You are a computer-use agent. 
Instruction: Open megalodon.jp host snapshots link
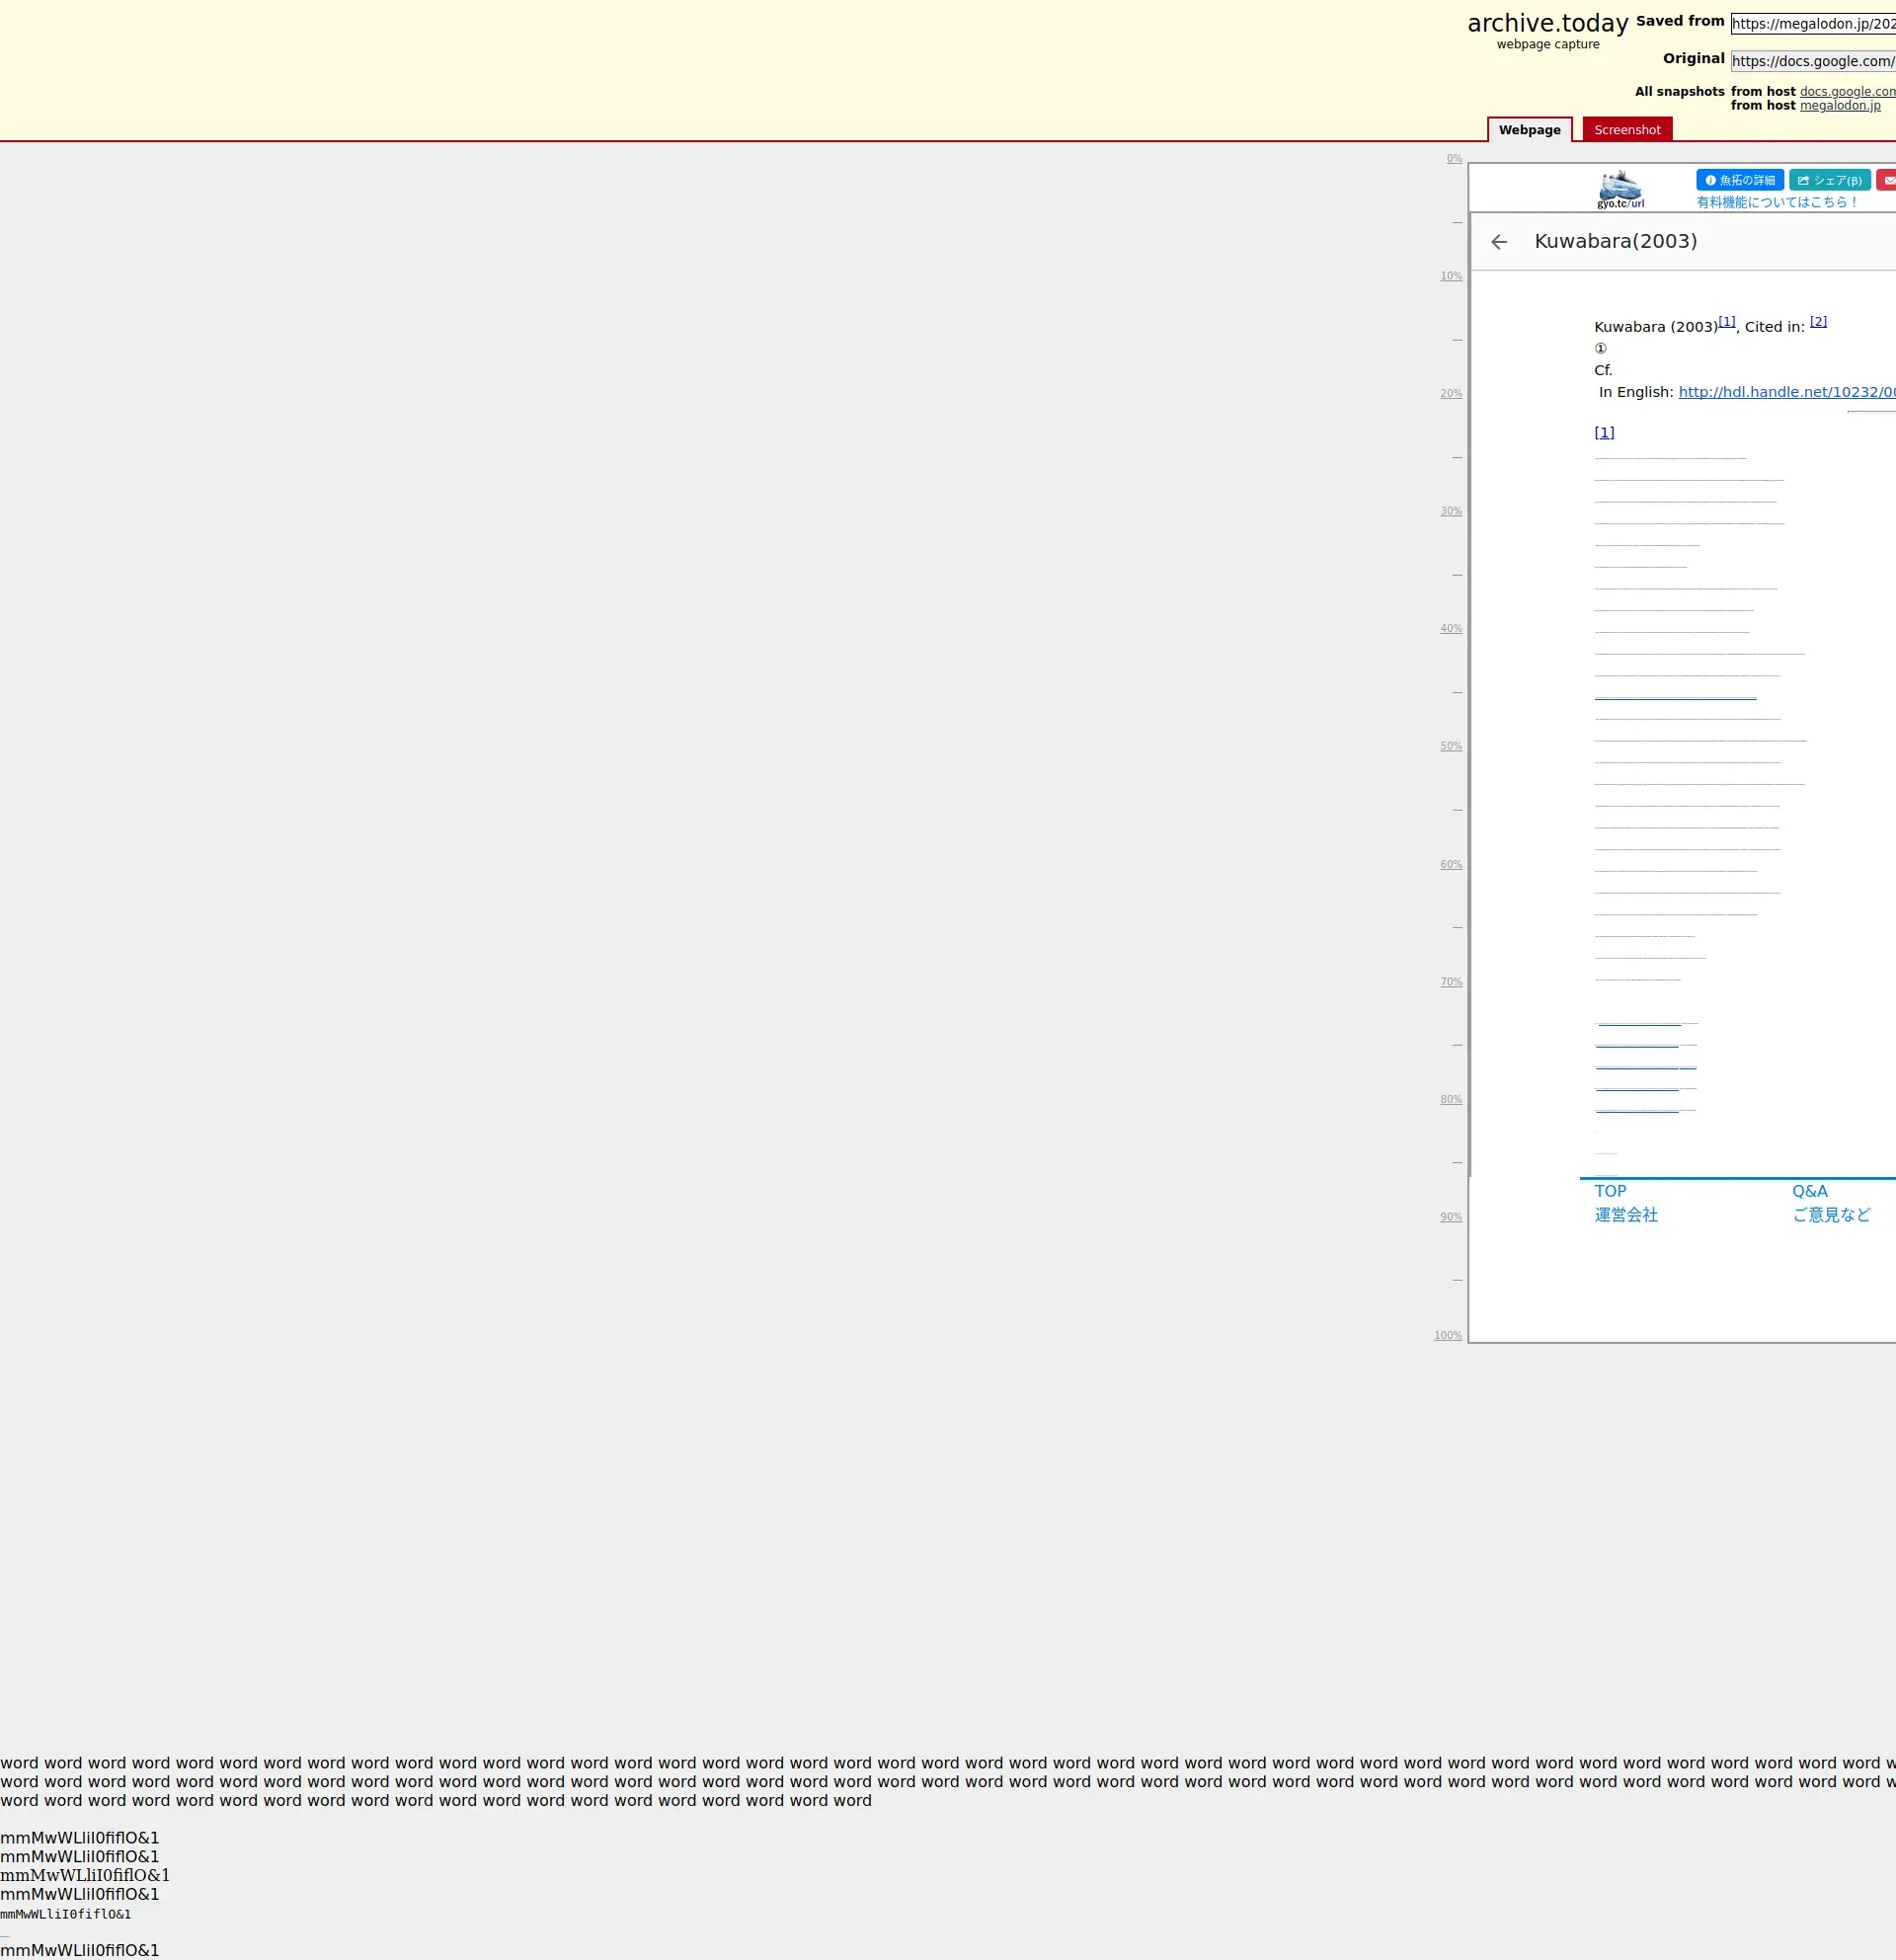1839,105
